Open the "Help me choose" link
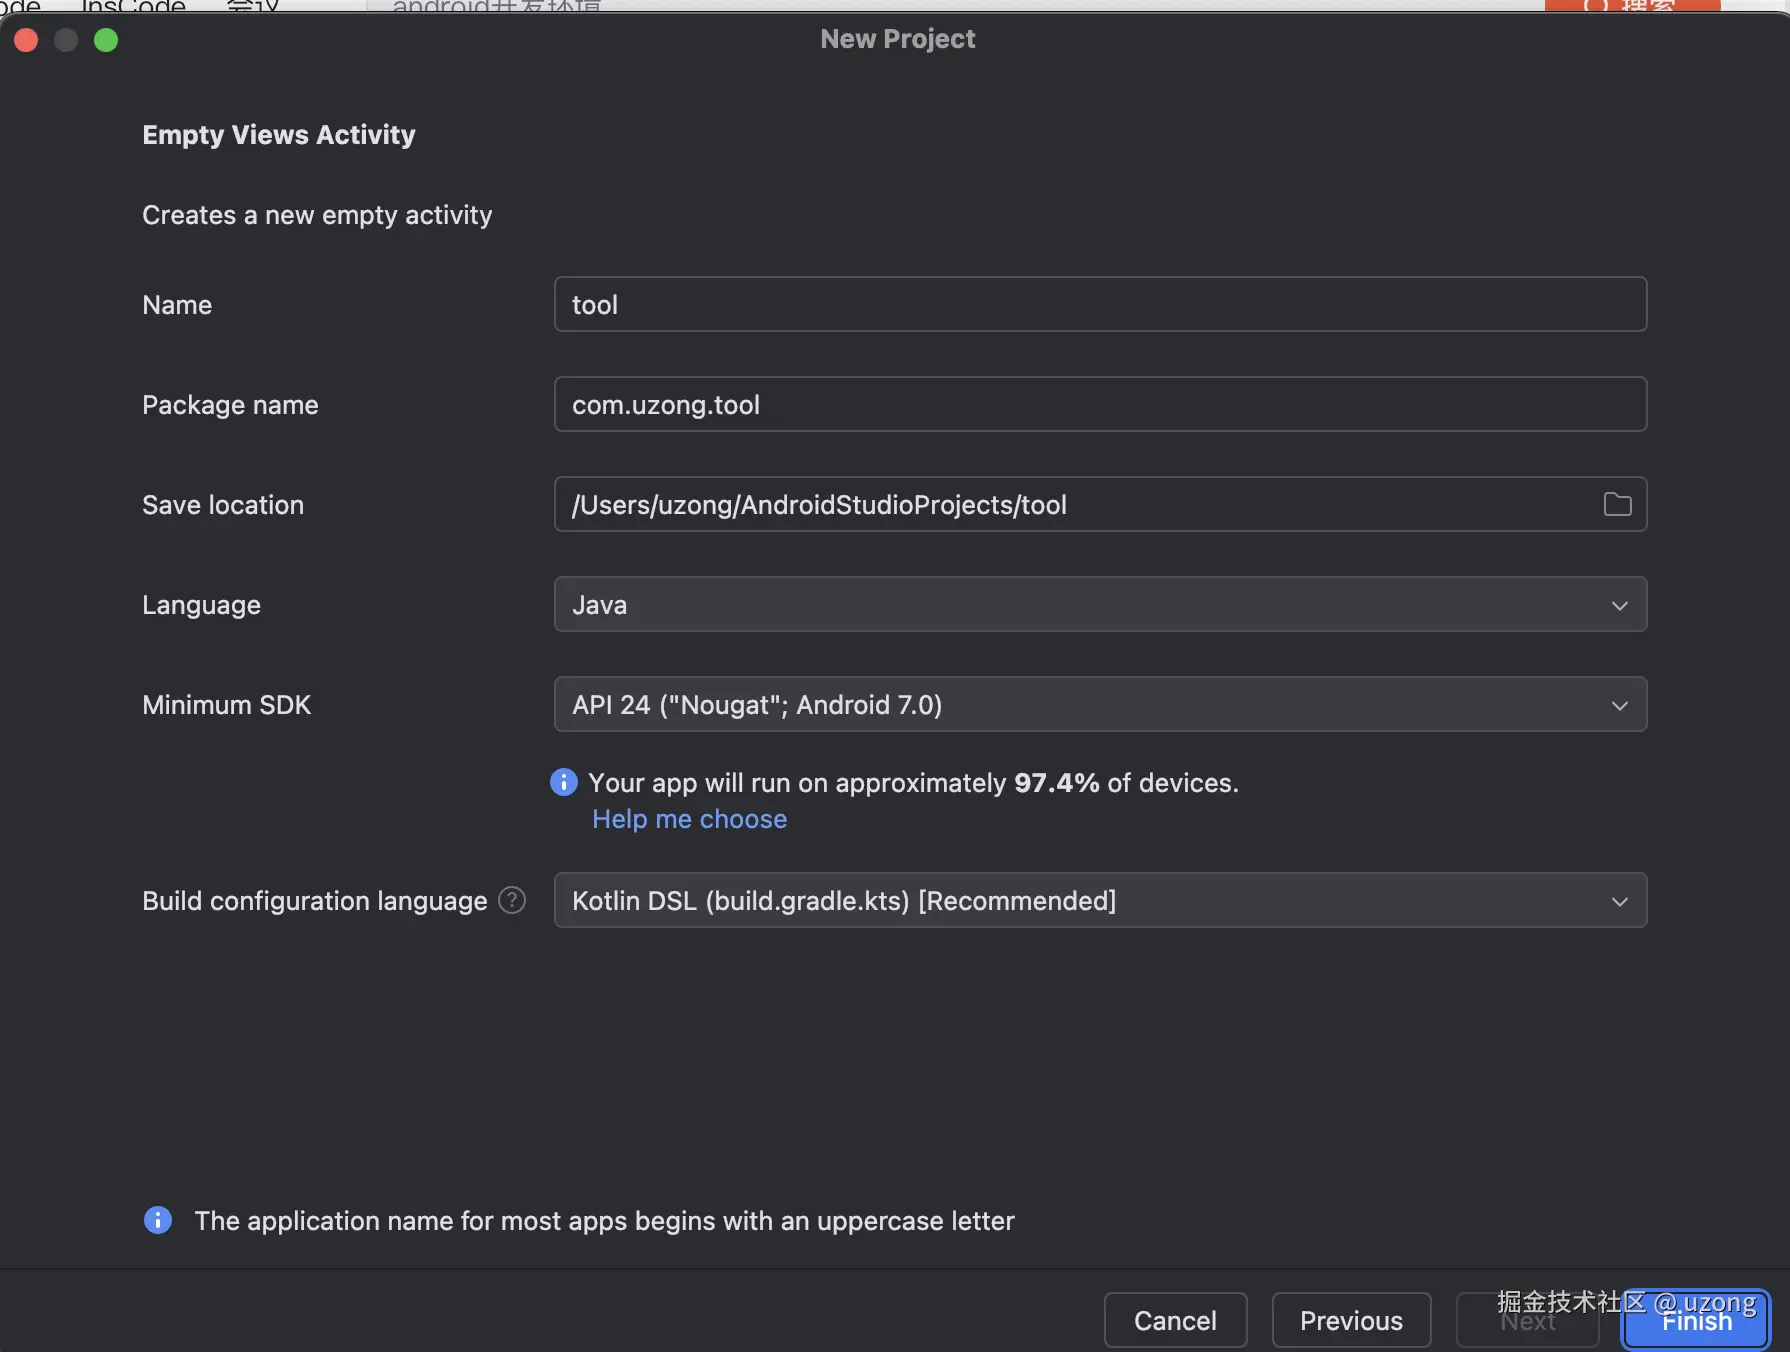This screenshot has width=1790, height=1352. click(x=689, y=819)
